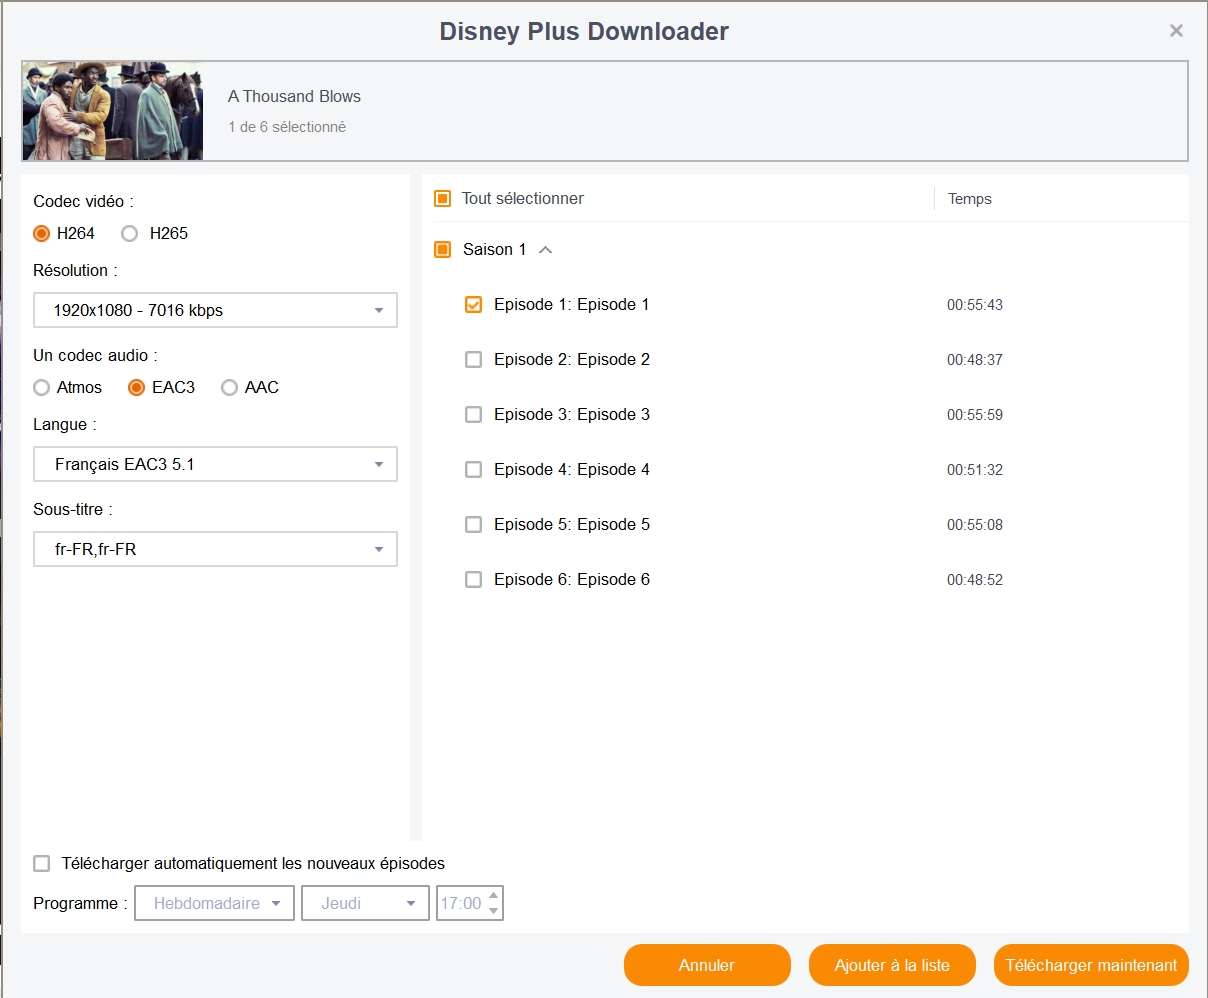Click Télécharger maintenant button
Image resolution: width=1208 pixels, height=998 pixels.
pos(1091,965)
